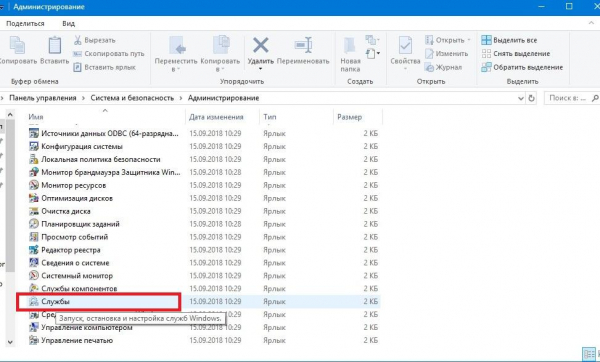The width and height of the screenshot is (600, 362).
Task: Click the Свойства icon
Action: coord(405,46)
